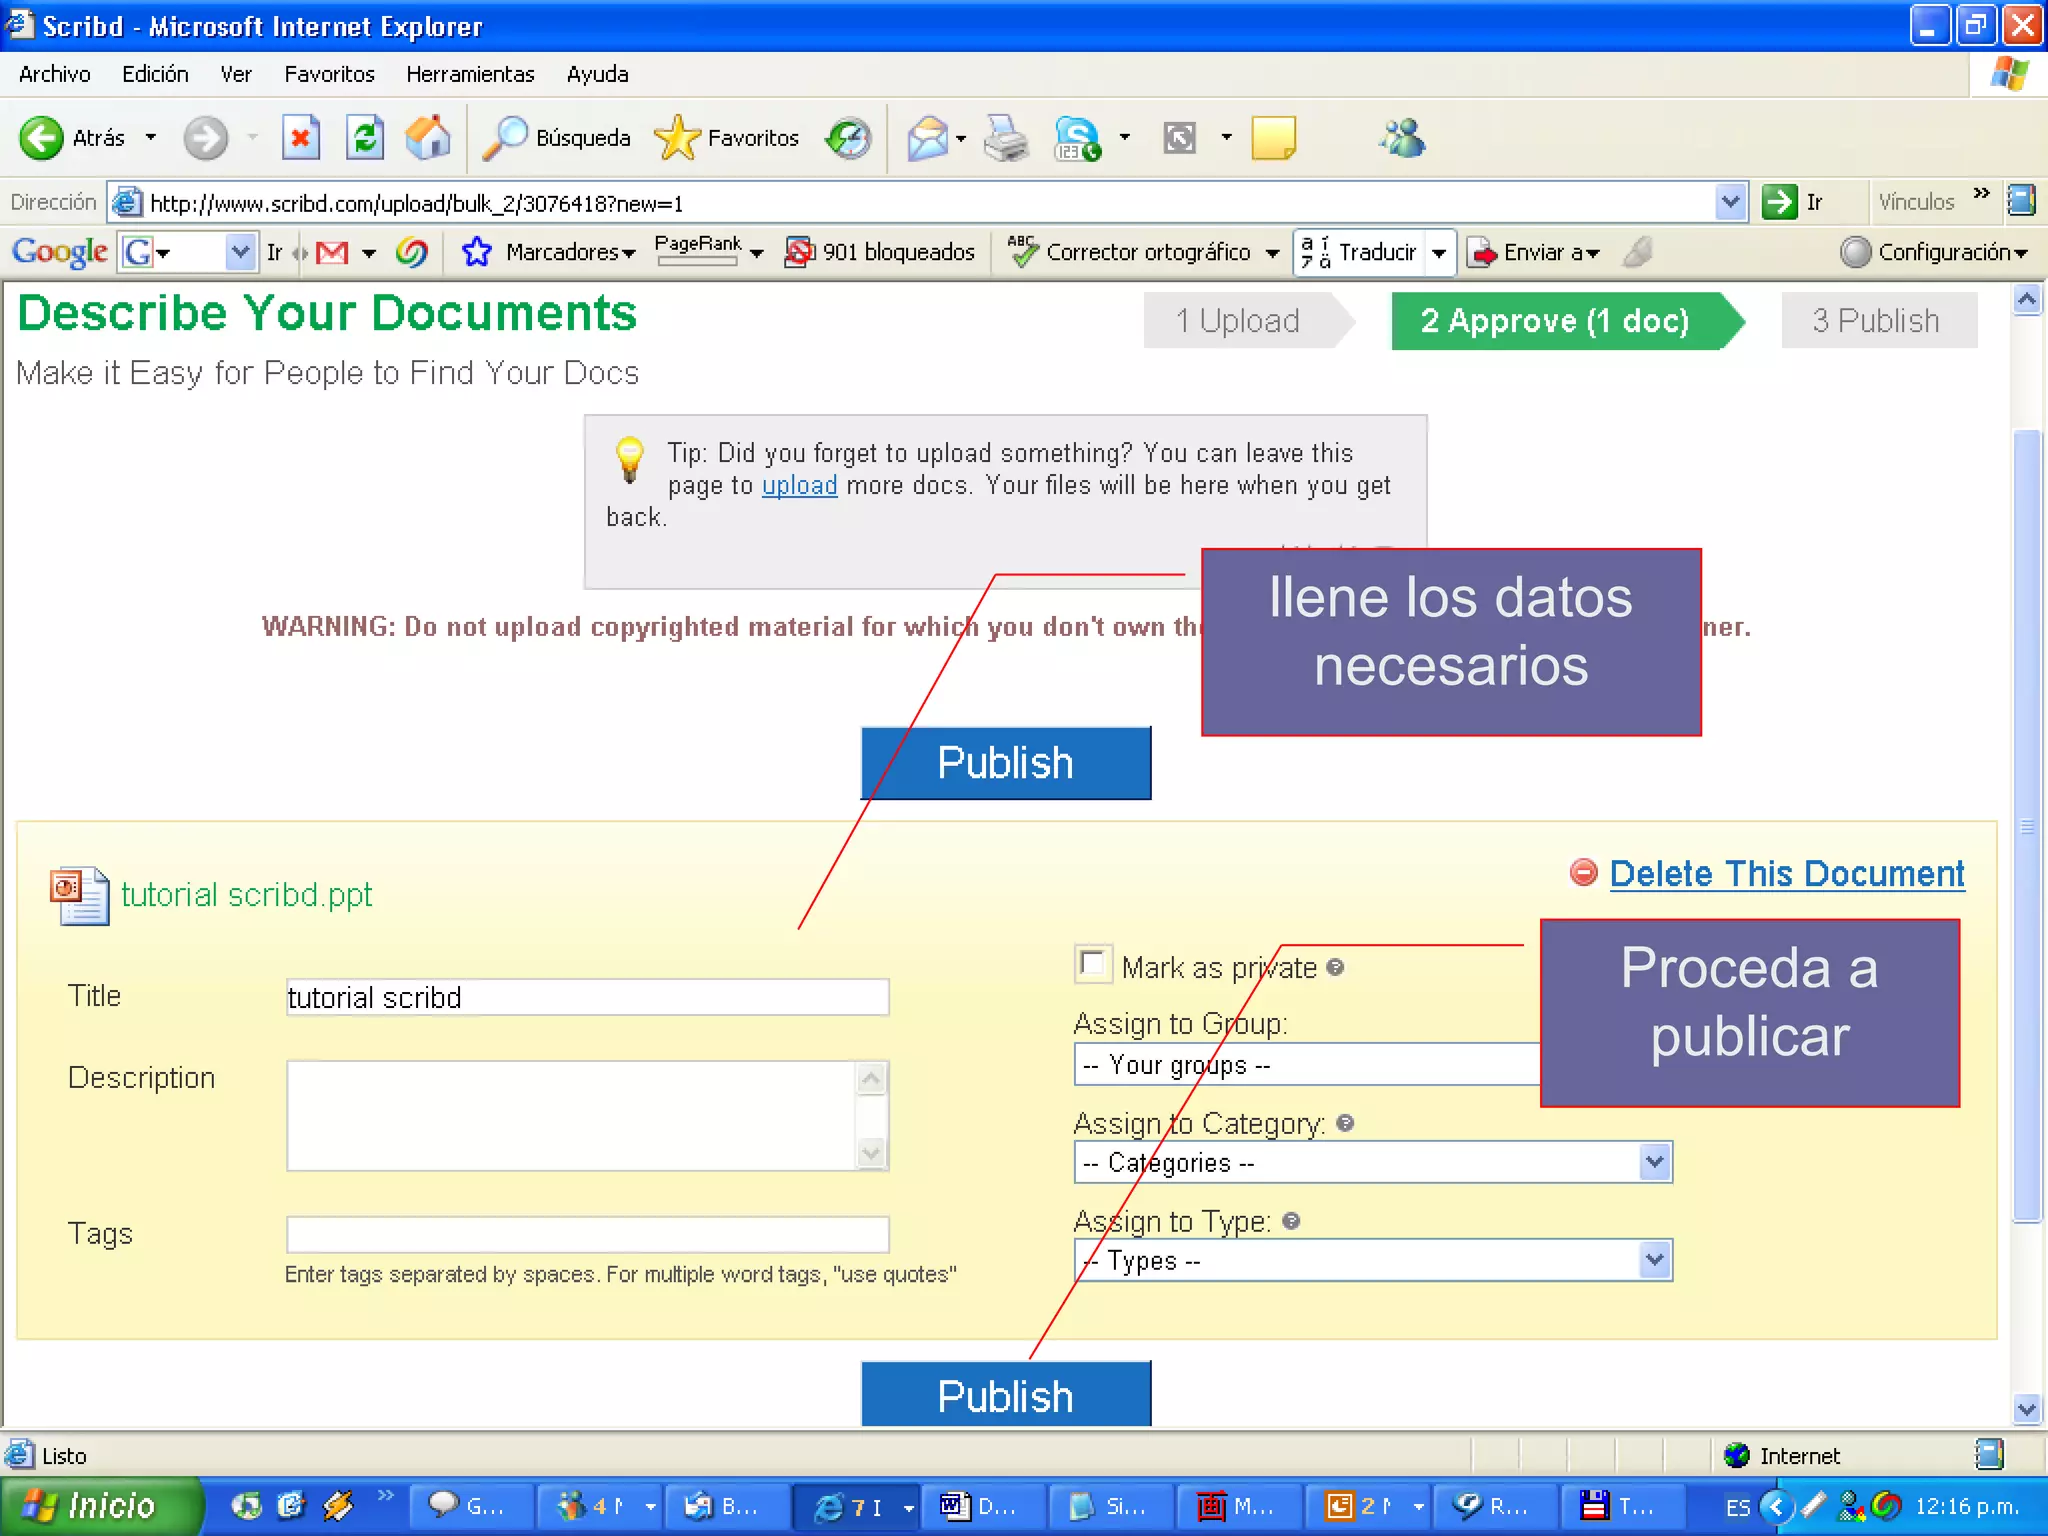This screenshot has width=2048, height=1536.
Task: Open the Ayuda menu
Action: tap(597, 74)
